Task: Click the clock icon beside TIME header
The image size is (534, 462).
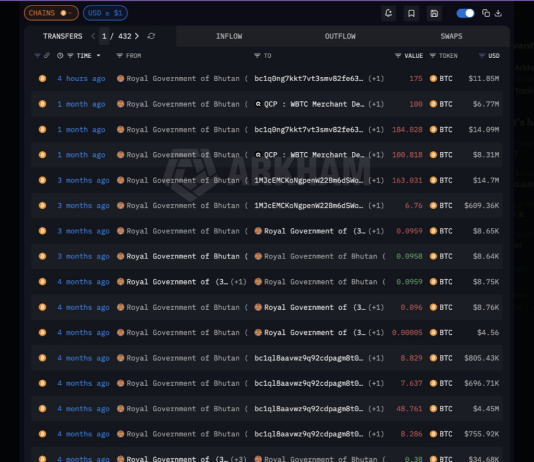Action: [60, 55]
